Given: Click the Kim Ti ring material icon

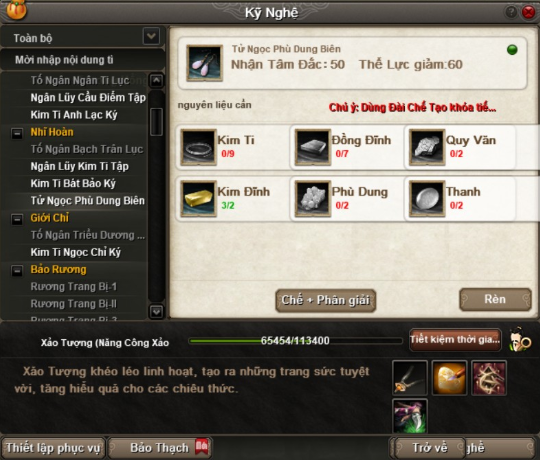Looking at the screenshot, I should coord(198,147).
